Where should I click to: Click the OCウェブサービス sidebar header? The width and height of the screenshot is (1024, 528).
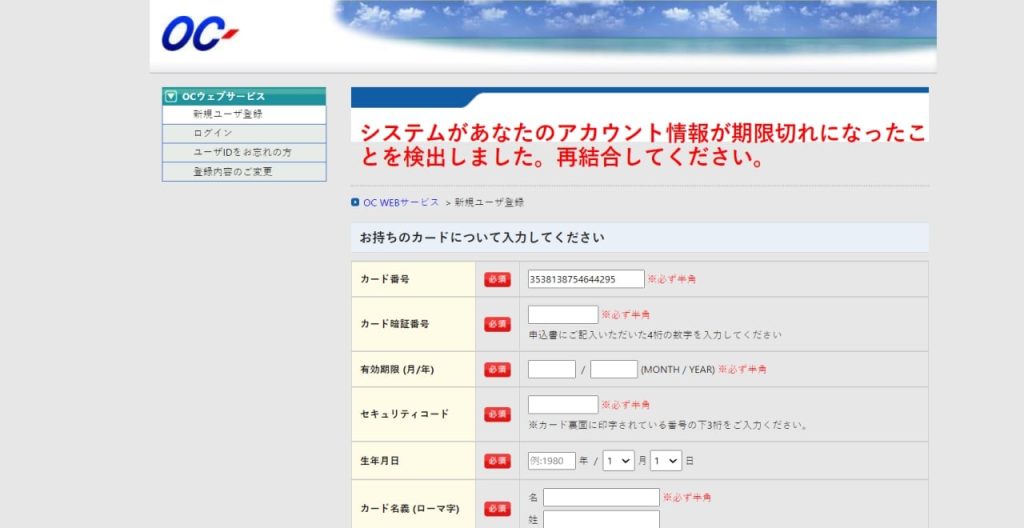point(244,96)
